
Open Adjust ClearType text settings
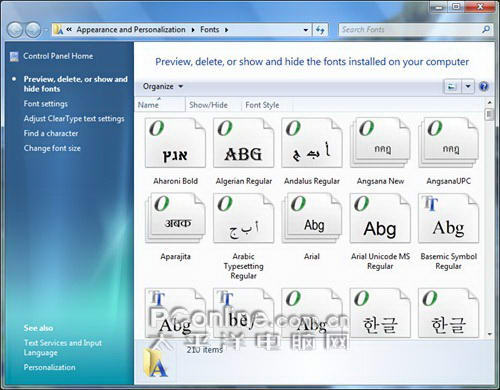(74, 119)
